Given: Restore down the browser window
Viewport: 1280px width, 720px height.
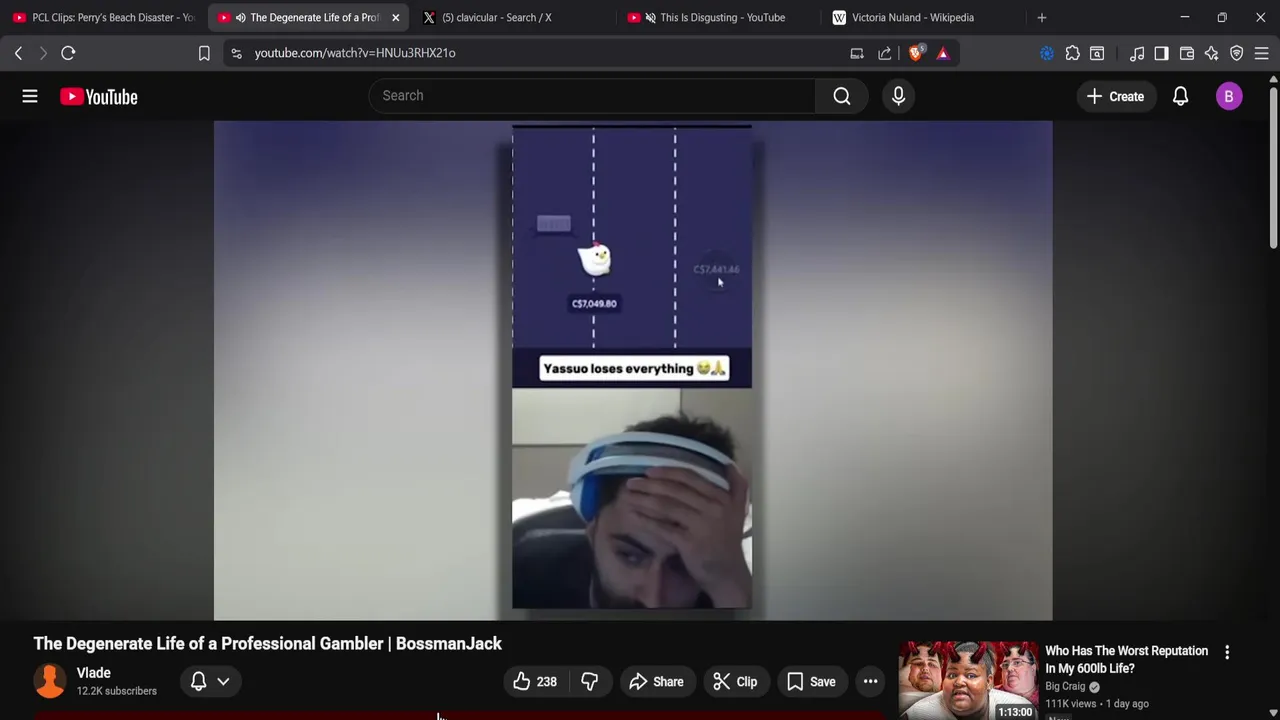Looking at the screenshot, I should tap(1222, 17).
